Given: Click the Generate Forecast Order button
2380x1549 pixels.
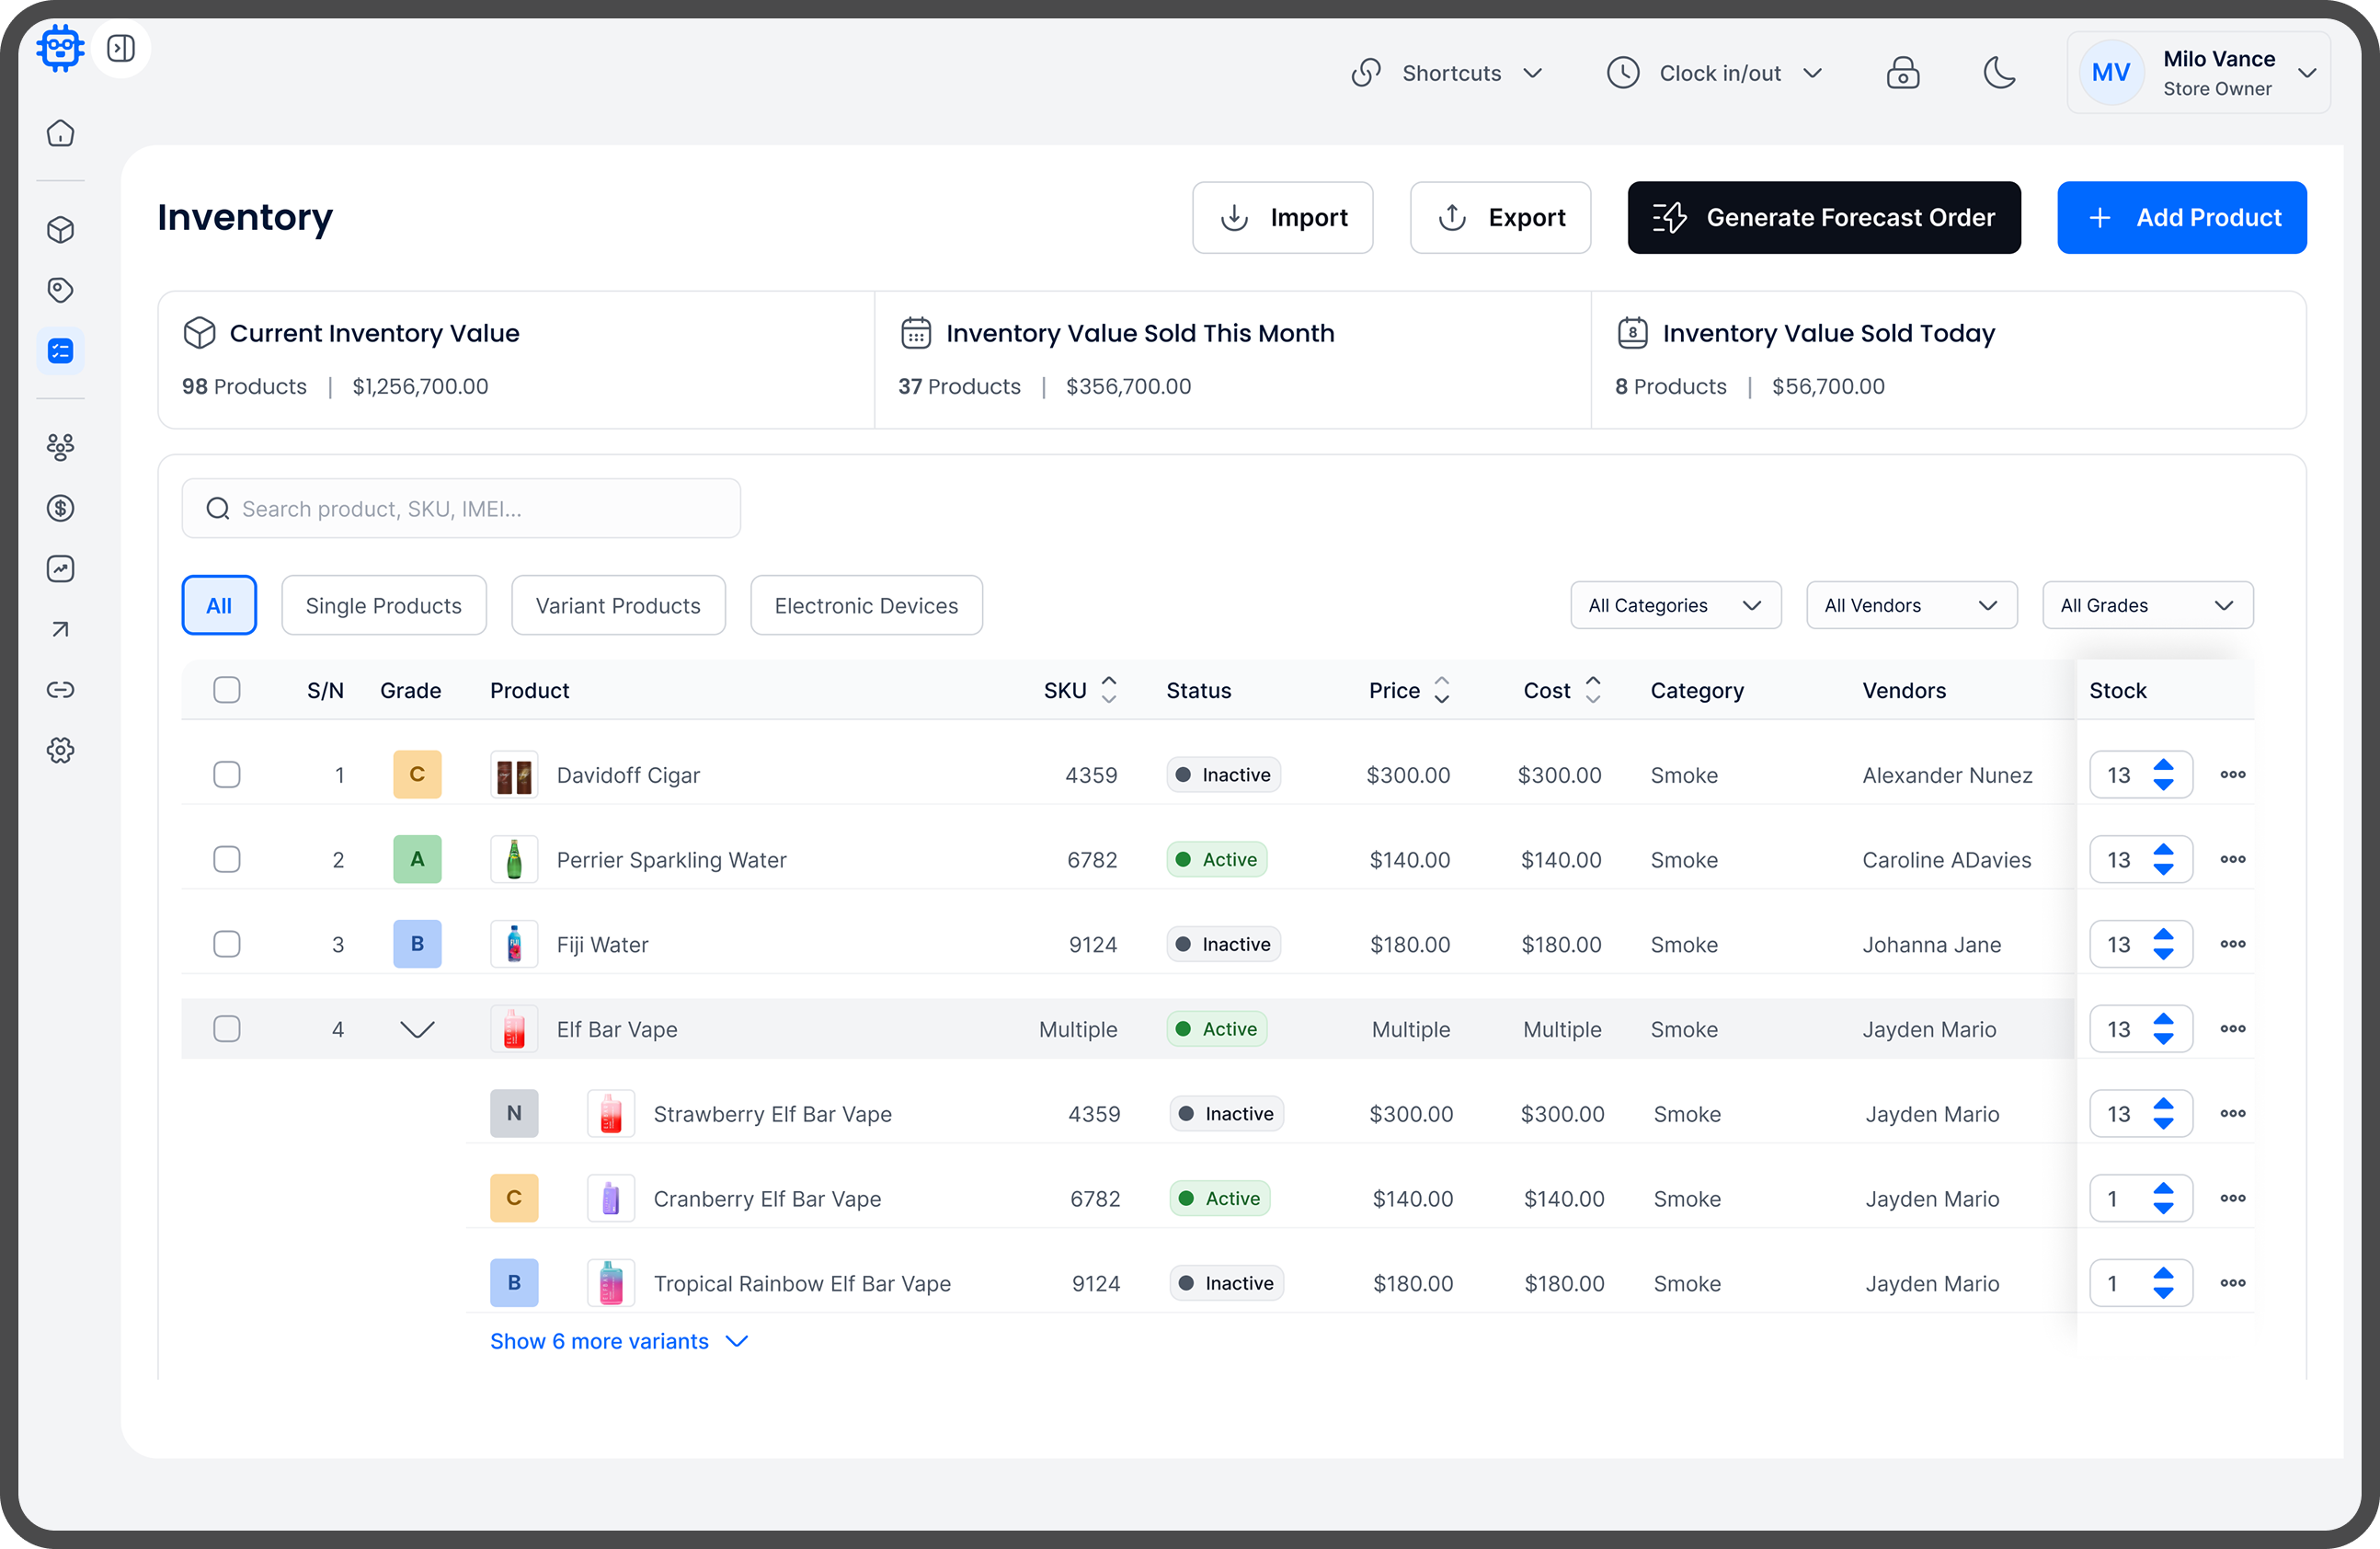Looking at the screenshot, I should click(1823, 217).
